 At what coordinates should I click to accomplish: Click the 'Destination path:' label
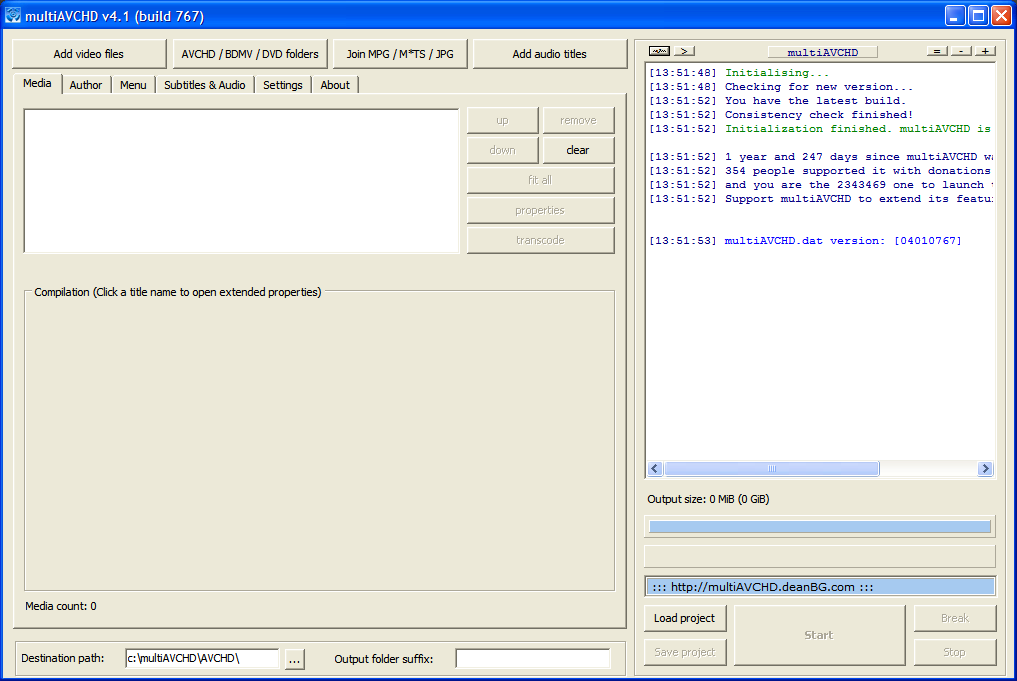[62, 658]
